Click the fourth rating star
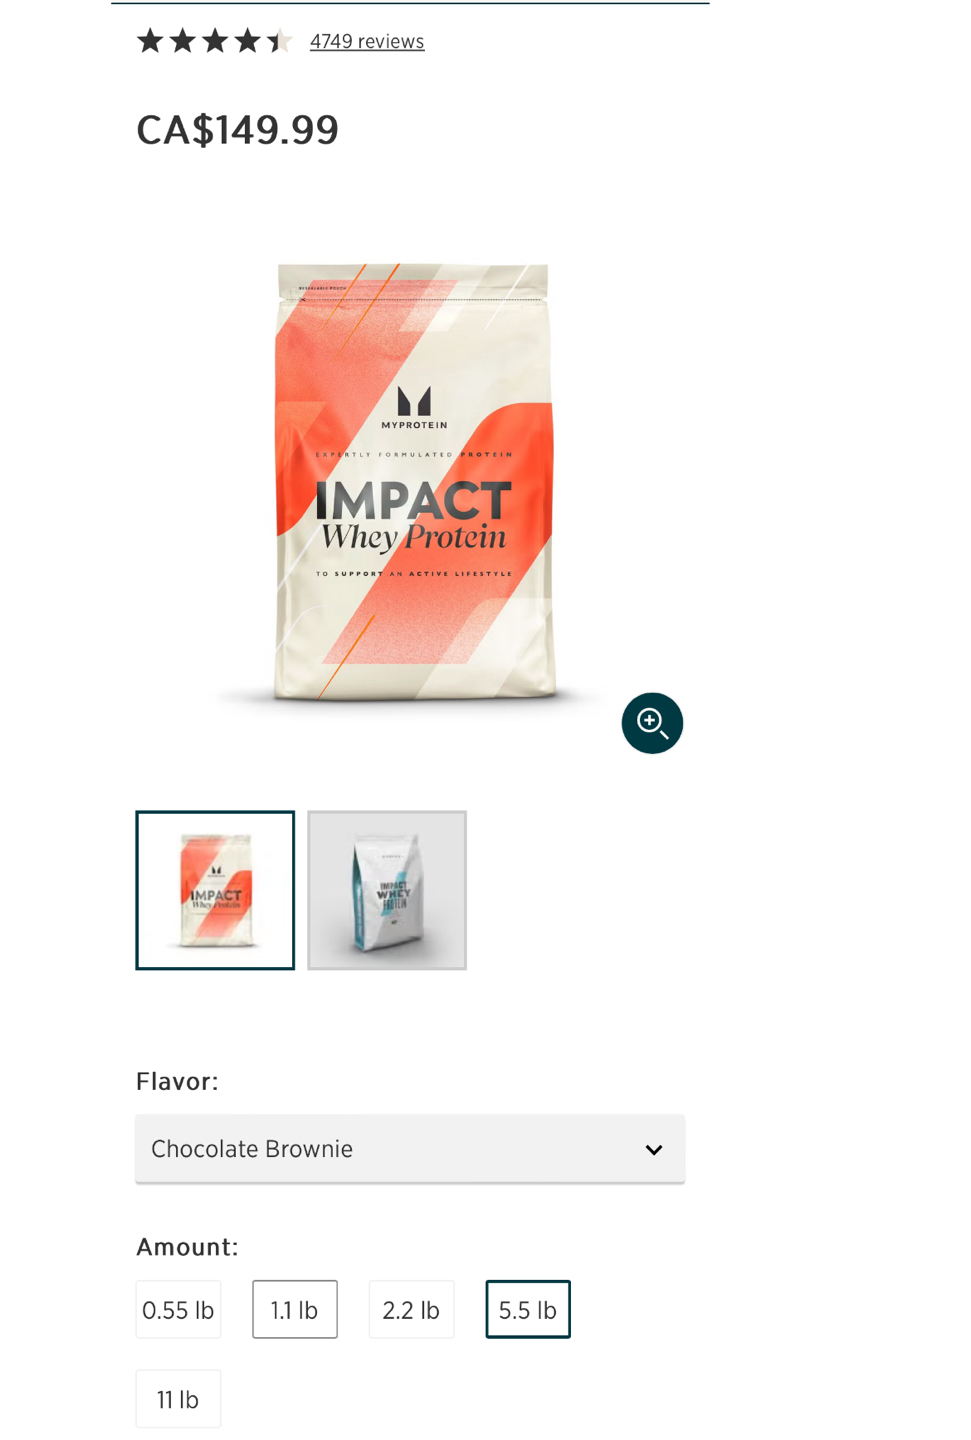 [x=247, y=41]
